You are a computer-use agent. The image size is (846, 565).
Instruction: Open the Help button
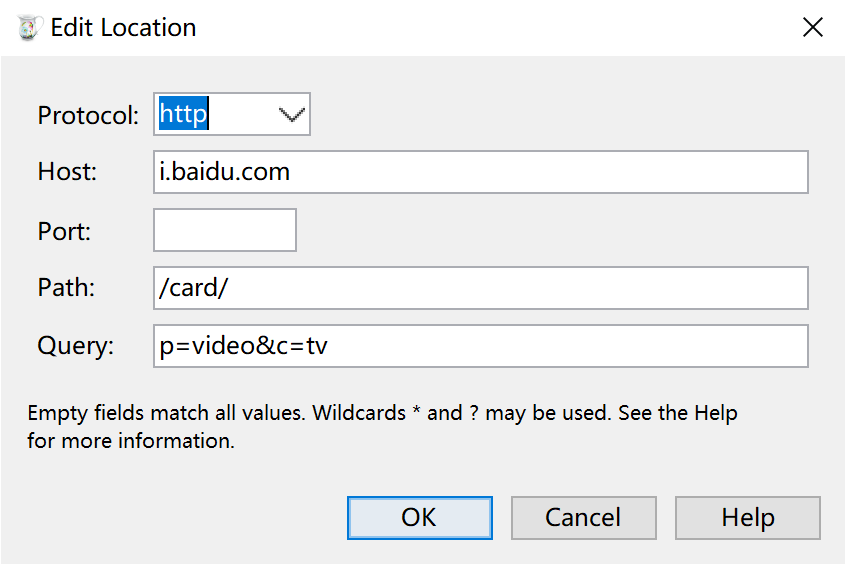(x=748, y=518)
